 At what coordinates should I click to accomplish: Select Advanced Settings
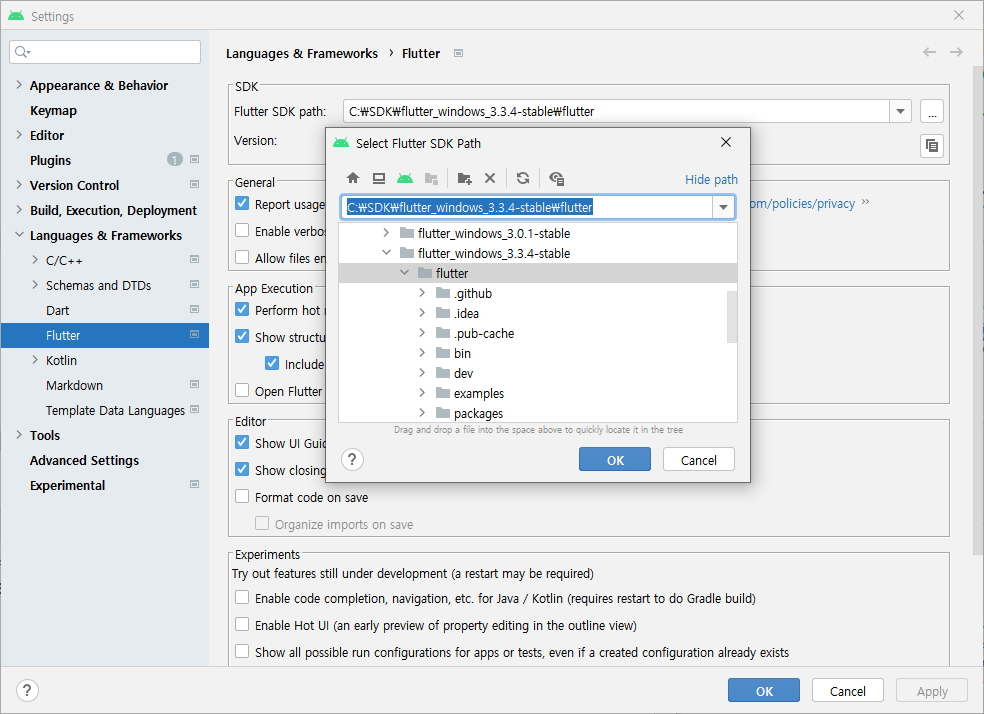tap(84, 461)
